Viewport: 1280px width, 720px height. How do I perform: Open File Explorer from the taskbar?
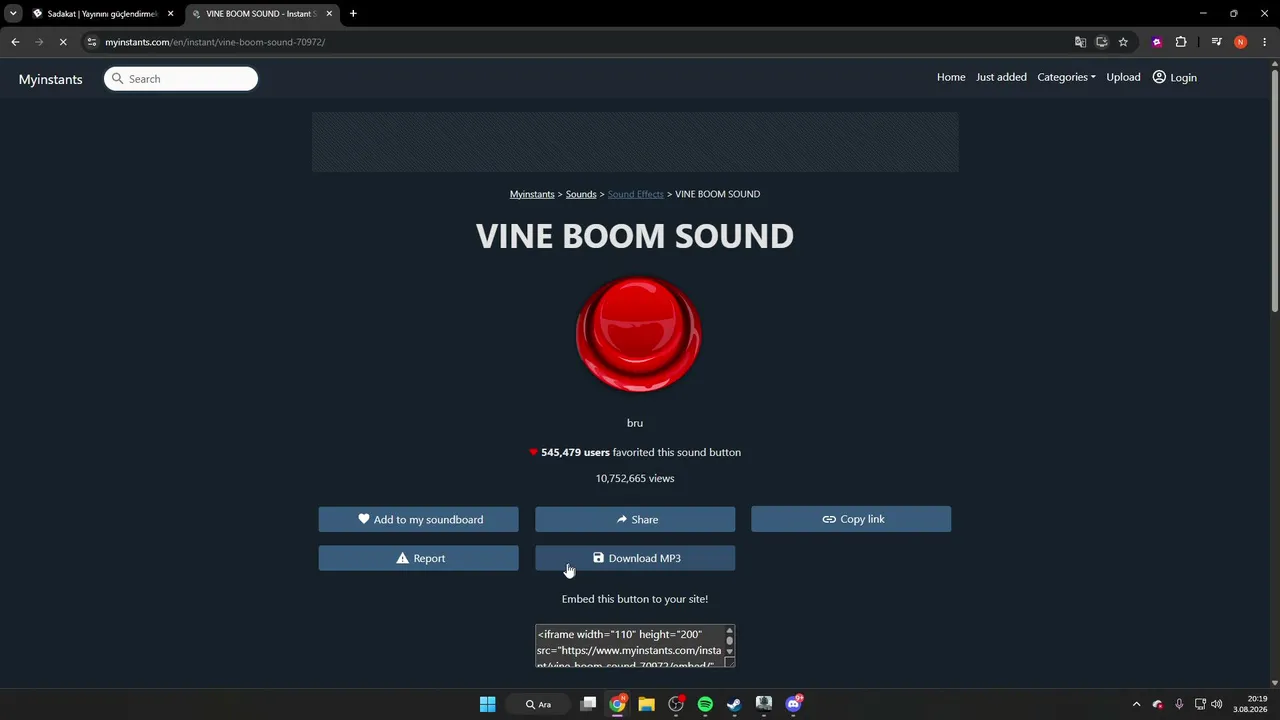pos(647,704)
